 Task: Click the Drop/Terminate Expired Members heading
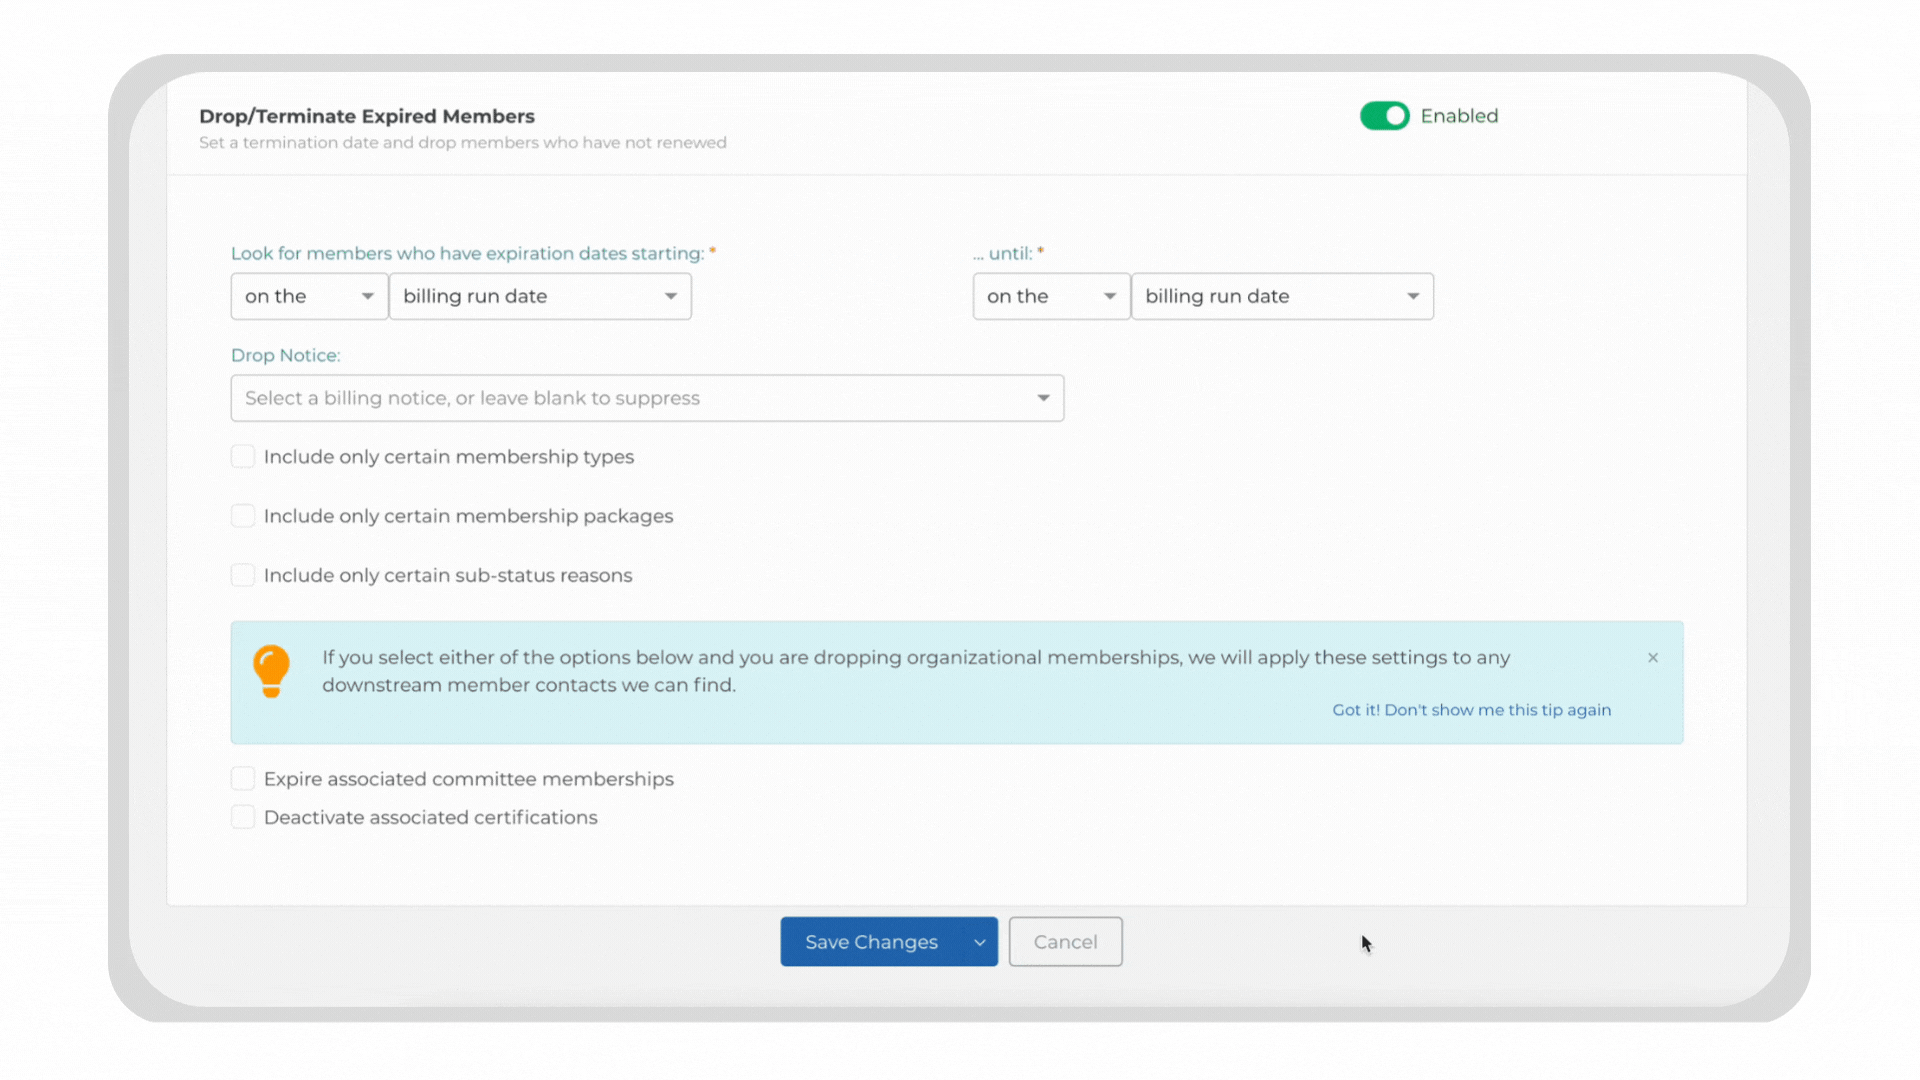pos(367,116)
